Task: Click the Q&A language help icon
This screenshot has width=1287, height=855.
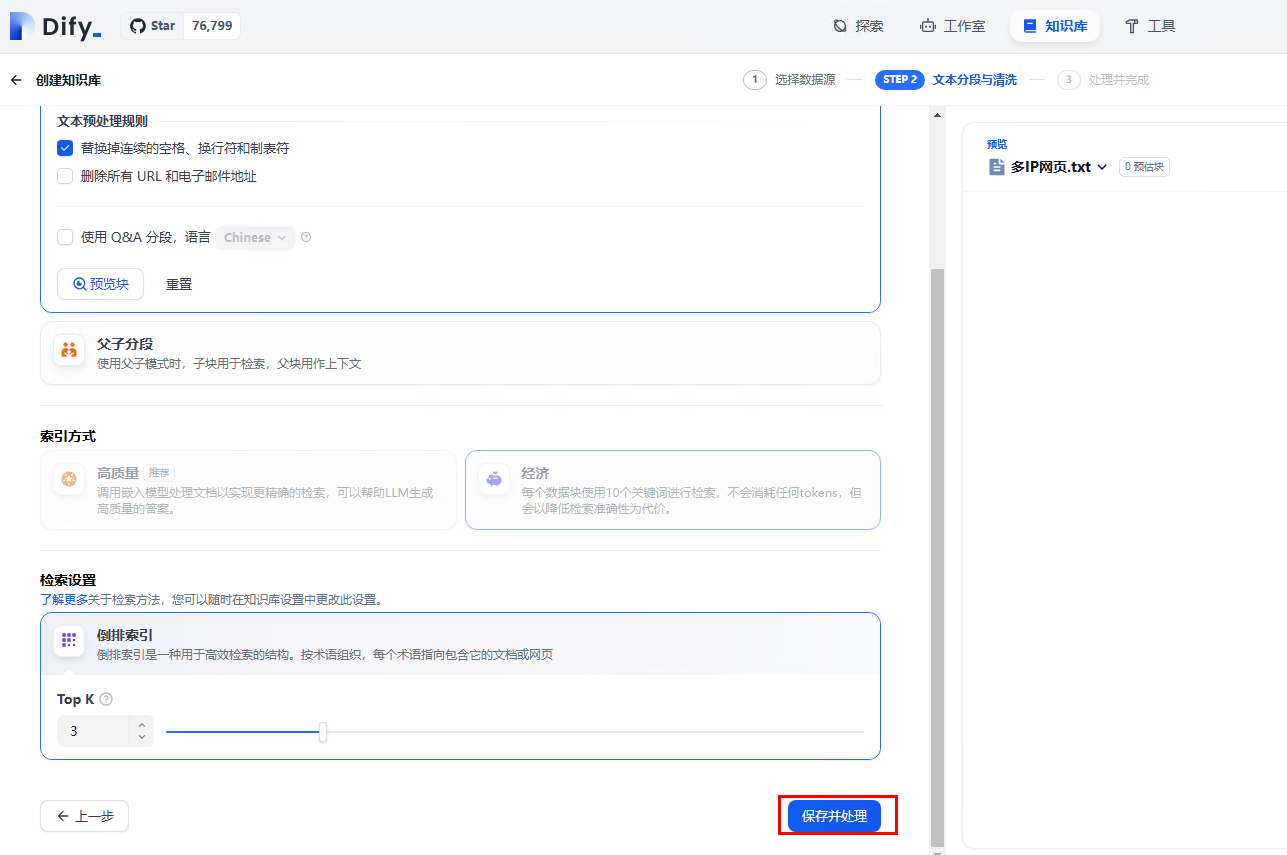Action: point(306,238)
